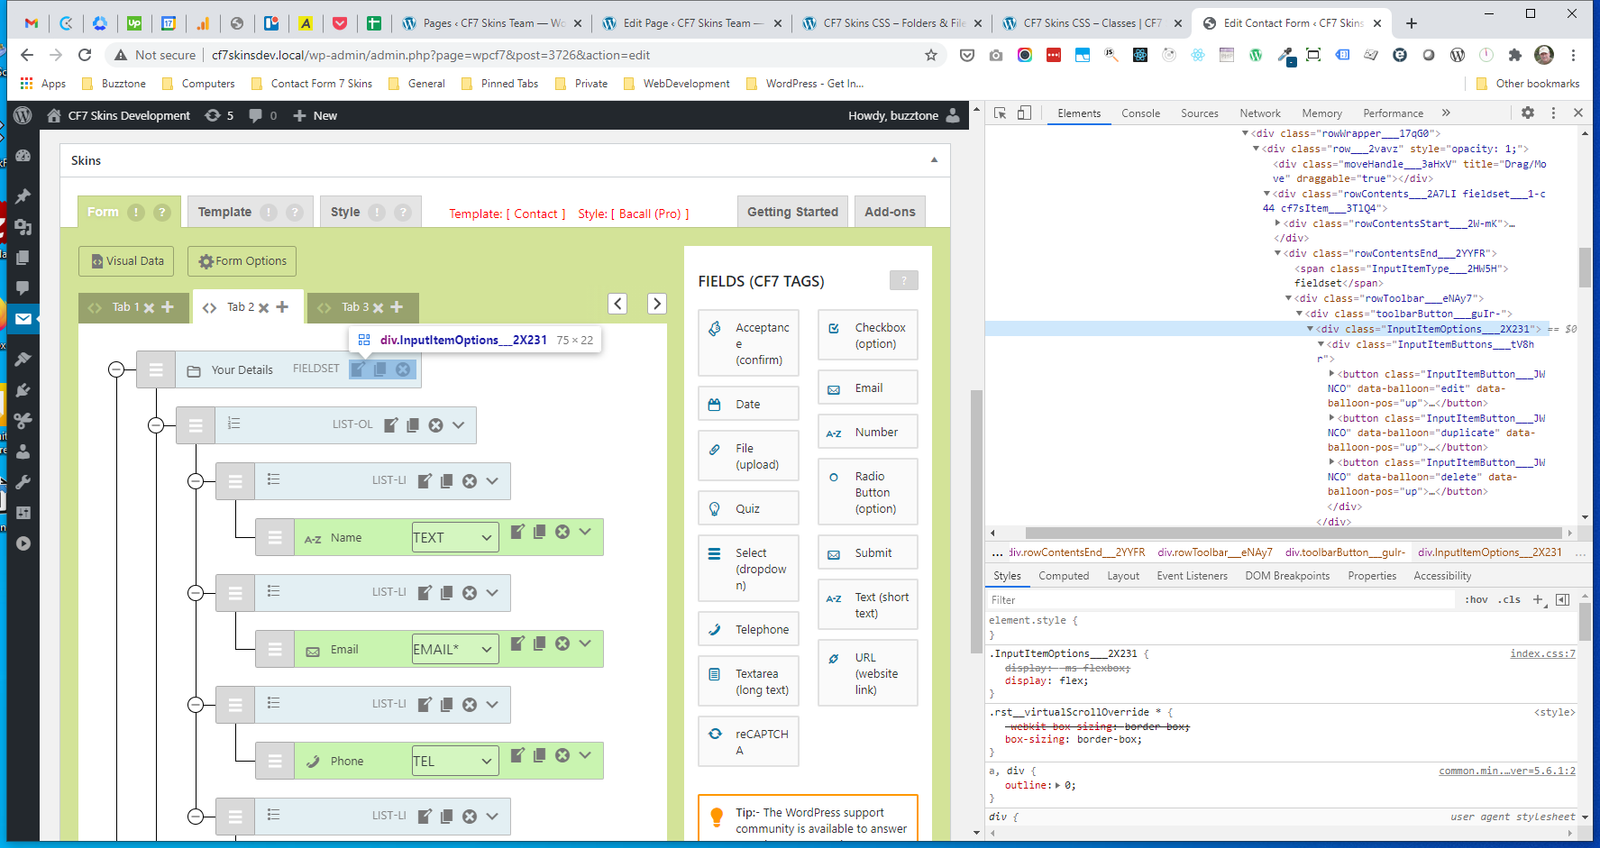Duplicate the Email field using its copy icon
This screenshot has height=848, width=1600.
(x=540, y=644)
